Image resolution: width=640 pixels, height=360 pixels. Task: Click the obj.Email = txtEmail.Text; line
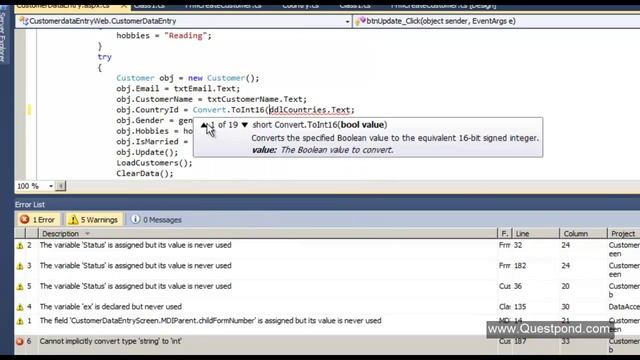coord(178,89)
